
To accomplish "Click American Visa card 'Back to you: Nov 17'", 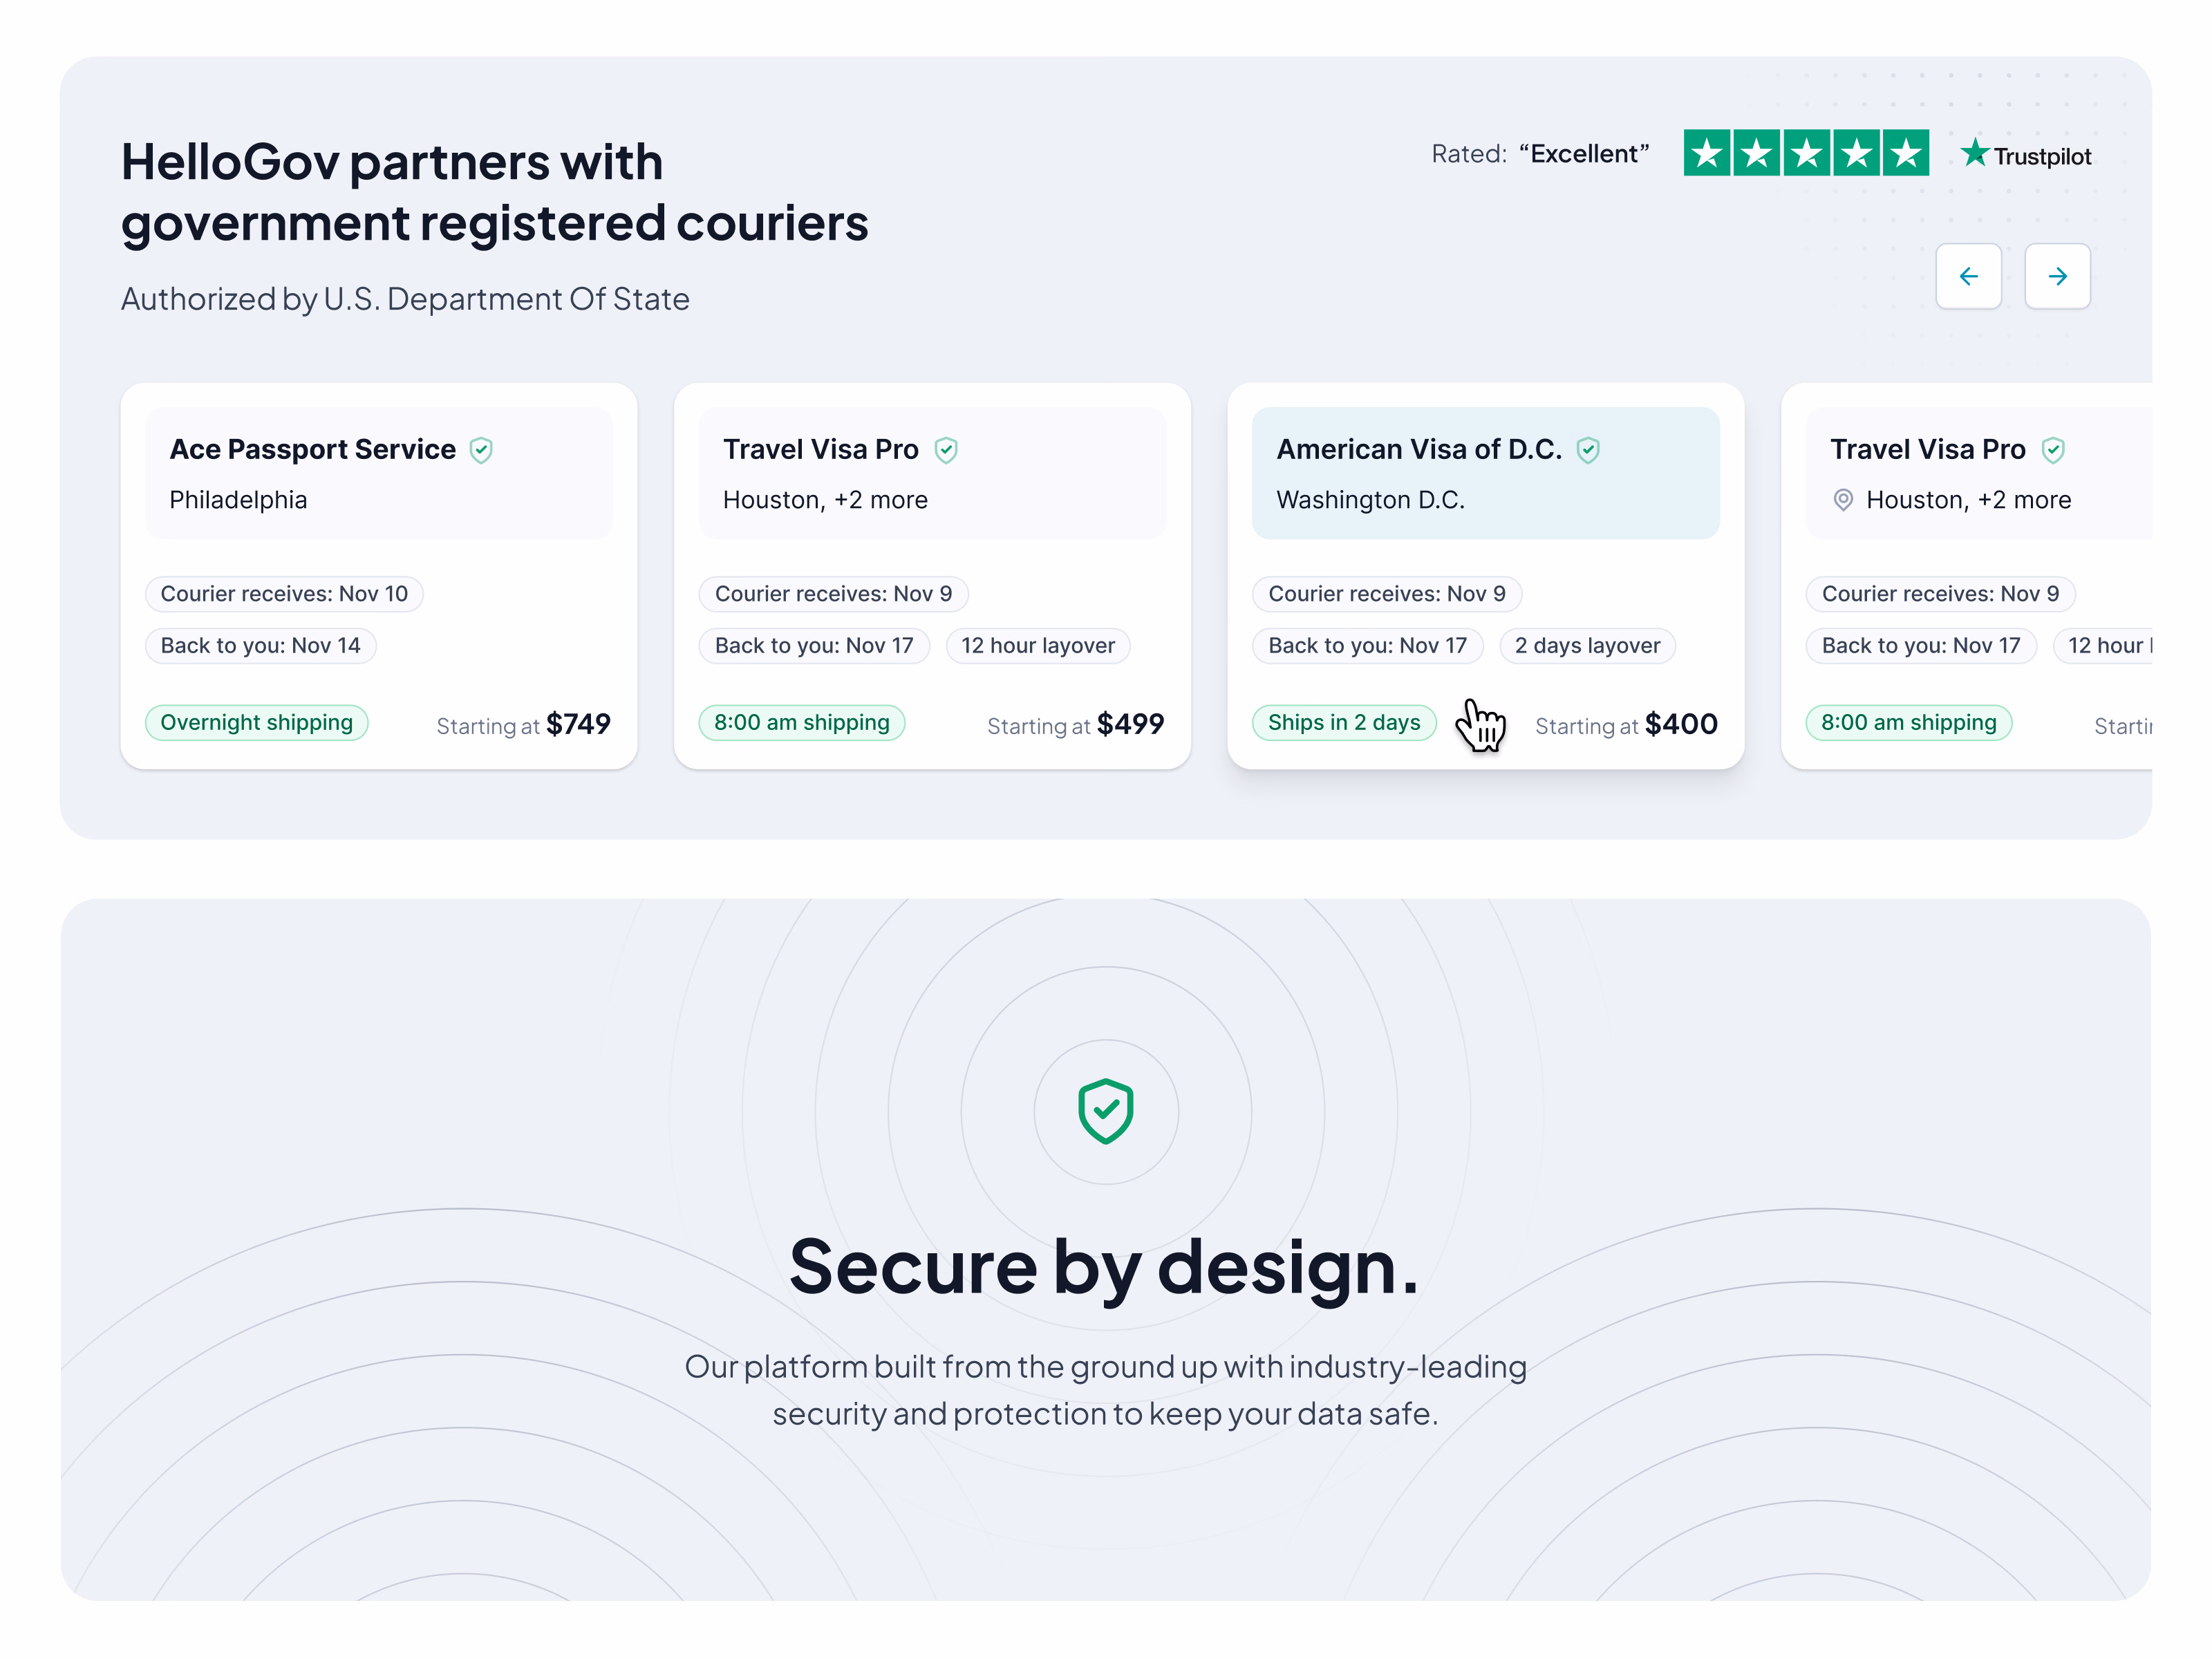I will [x=1367, y=646].
